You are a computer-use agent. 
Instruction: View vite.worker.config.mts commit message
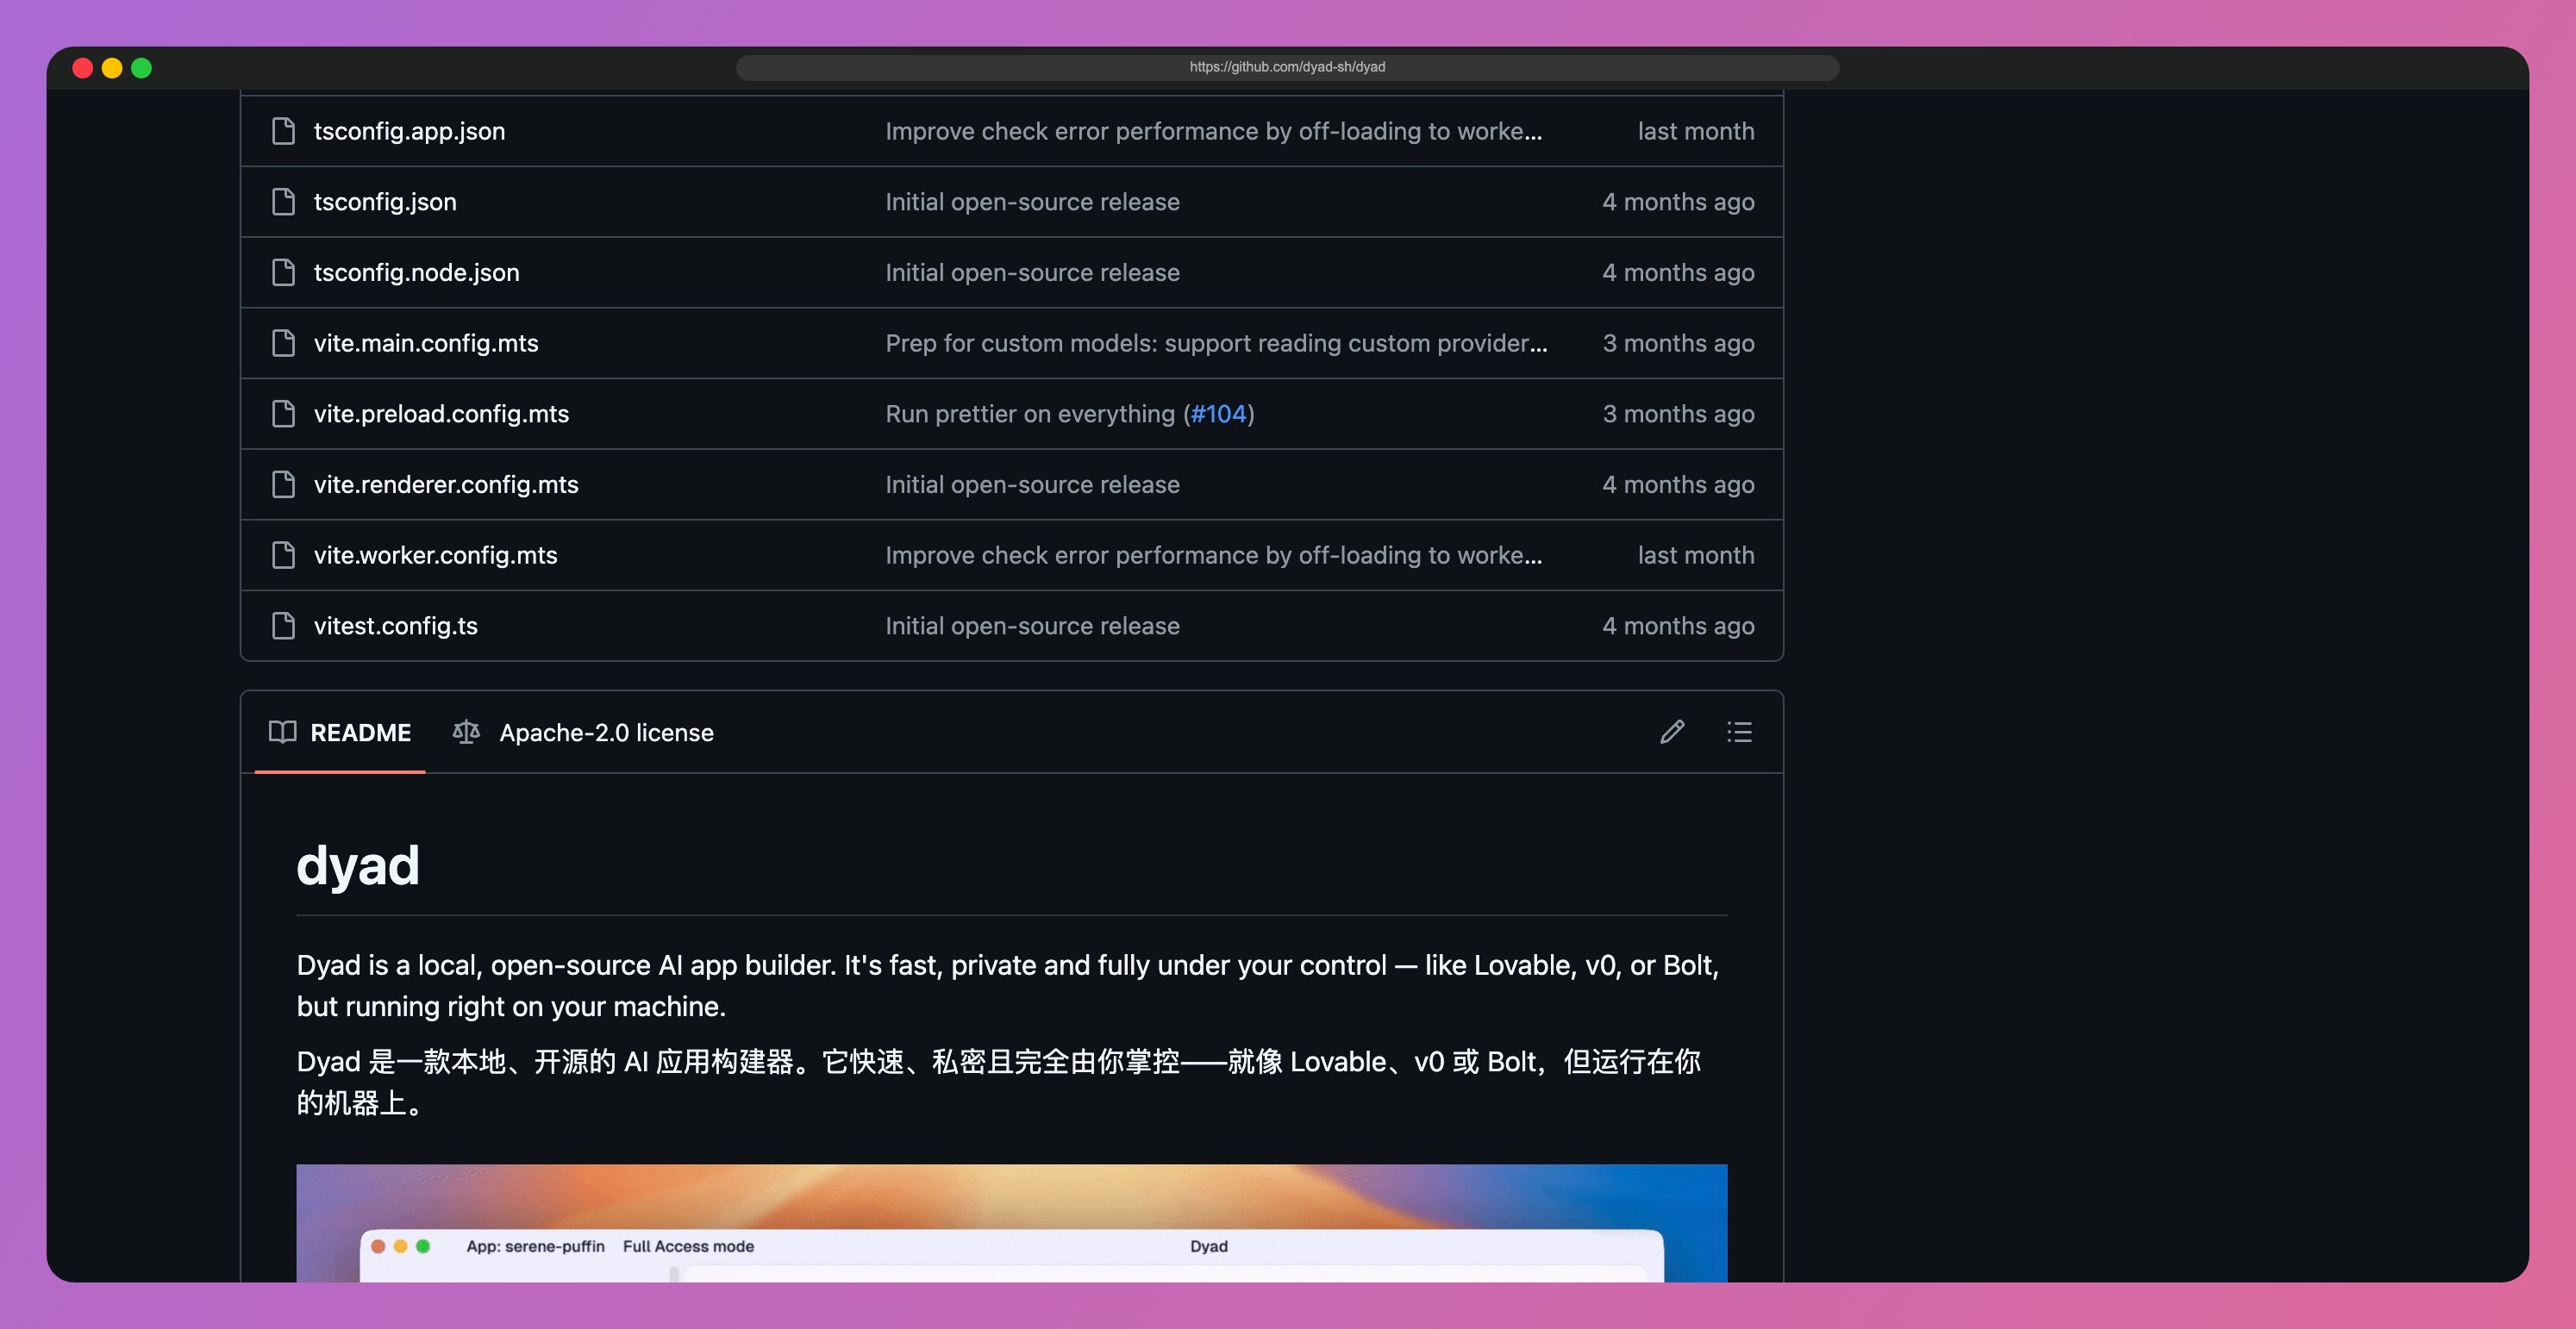[x=1213, y=555]
